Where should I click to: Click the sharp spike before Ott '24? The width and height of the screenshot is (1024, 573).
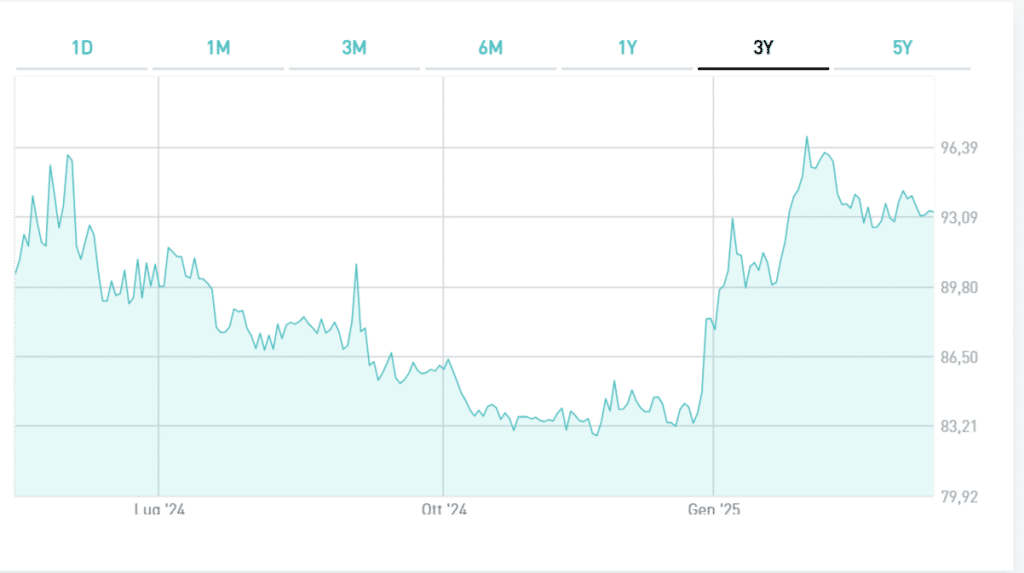pyautogui.click(x=356, y=265)
